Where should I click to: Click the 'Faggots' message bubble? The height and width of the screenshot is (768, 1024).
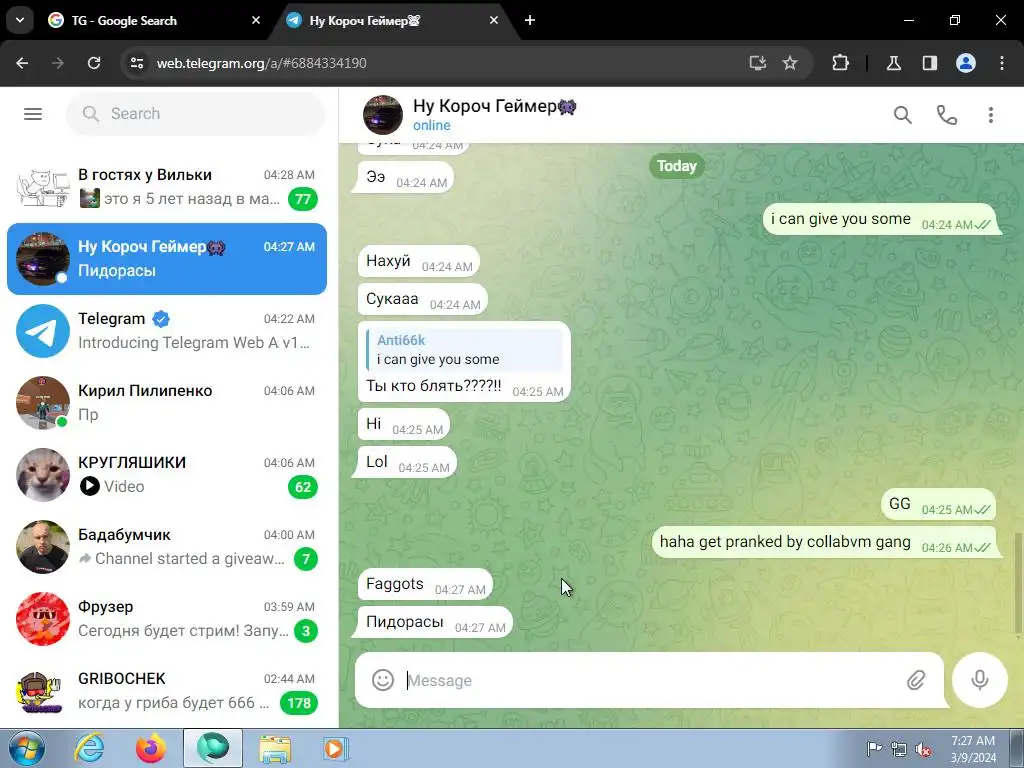pyautogui.click(x=425, y=584)
